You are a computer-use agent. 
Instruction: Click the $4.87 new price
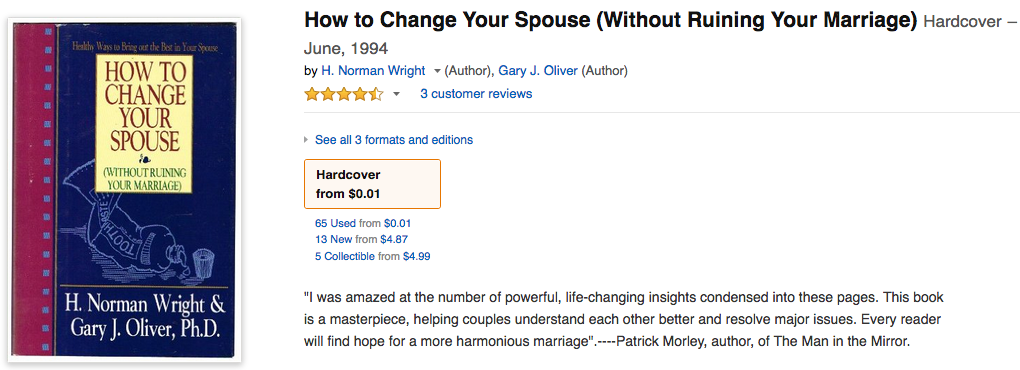pos(394,239)
